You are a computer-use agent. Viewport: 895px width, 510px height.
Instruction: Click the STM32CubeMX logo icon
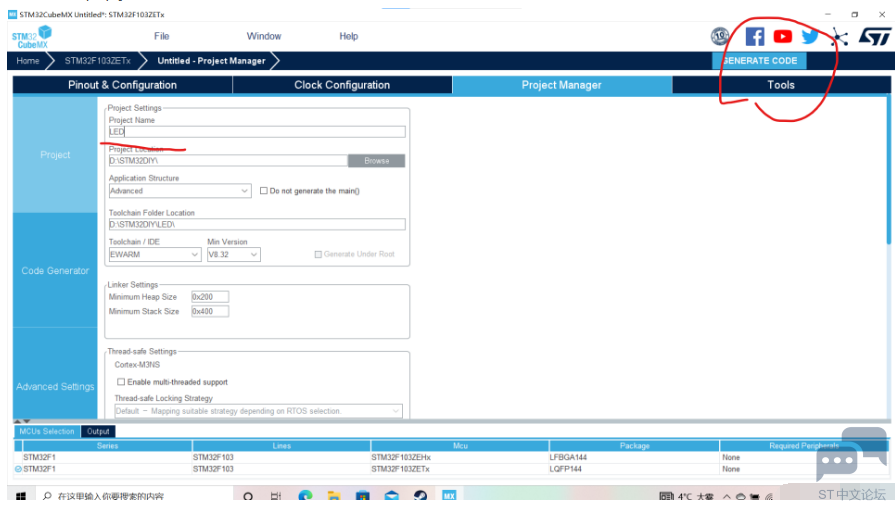pos(32,37)
